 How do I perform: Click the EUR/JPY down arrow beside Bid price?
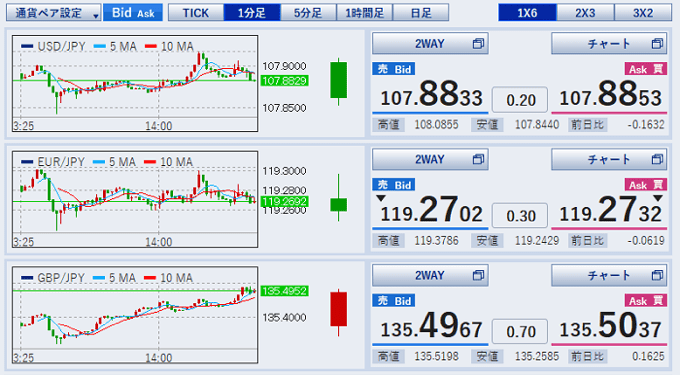point(381,198)
